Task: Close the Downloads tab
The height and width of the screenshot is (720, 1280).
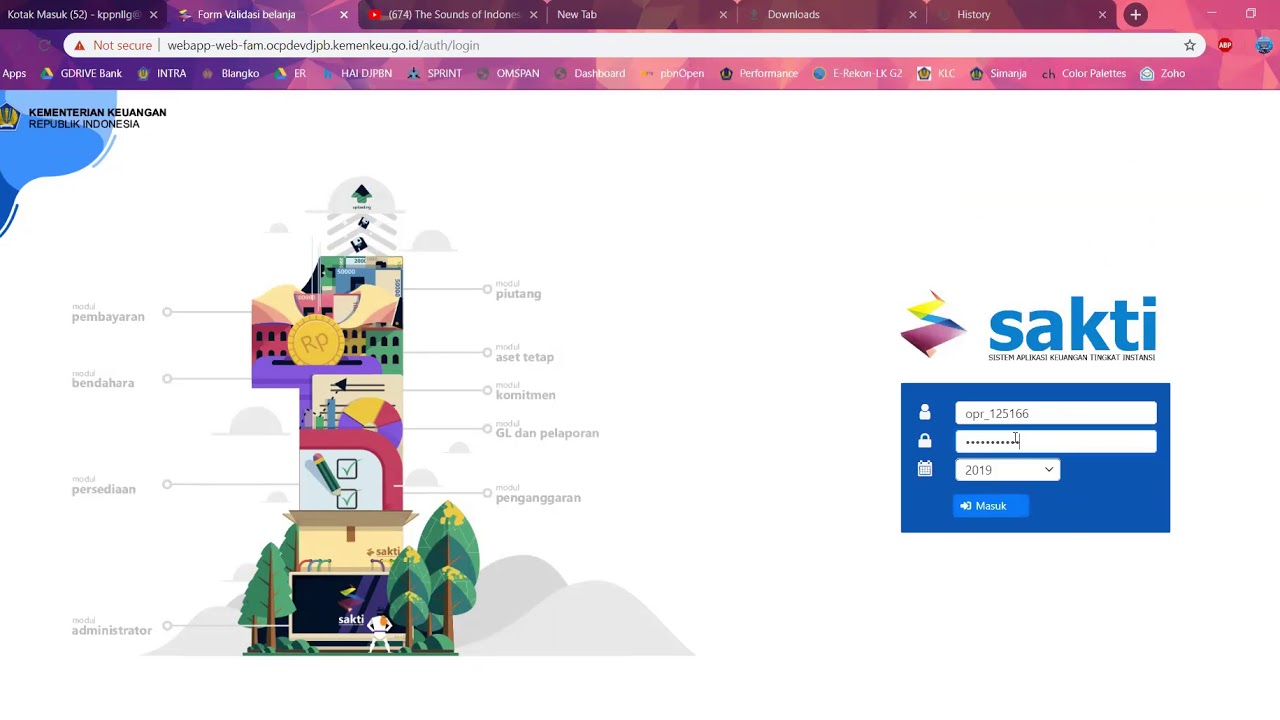Action: (913, 15)
